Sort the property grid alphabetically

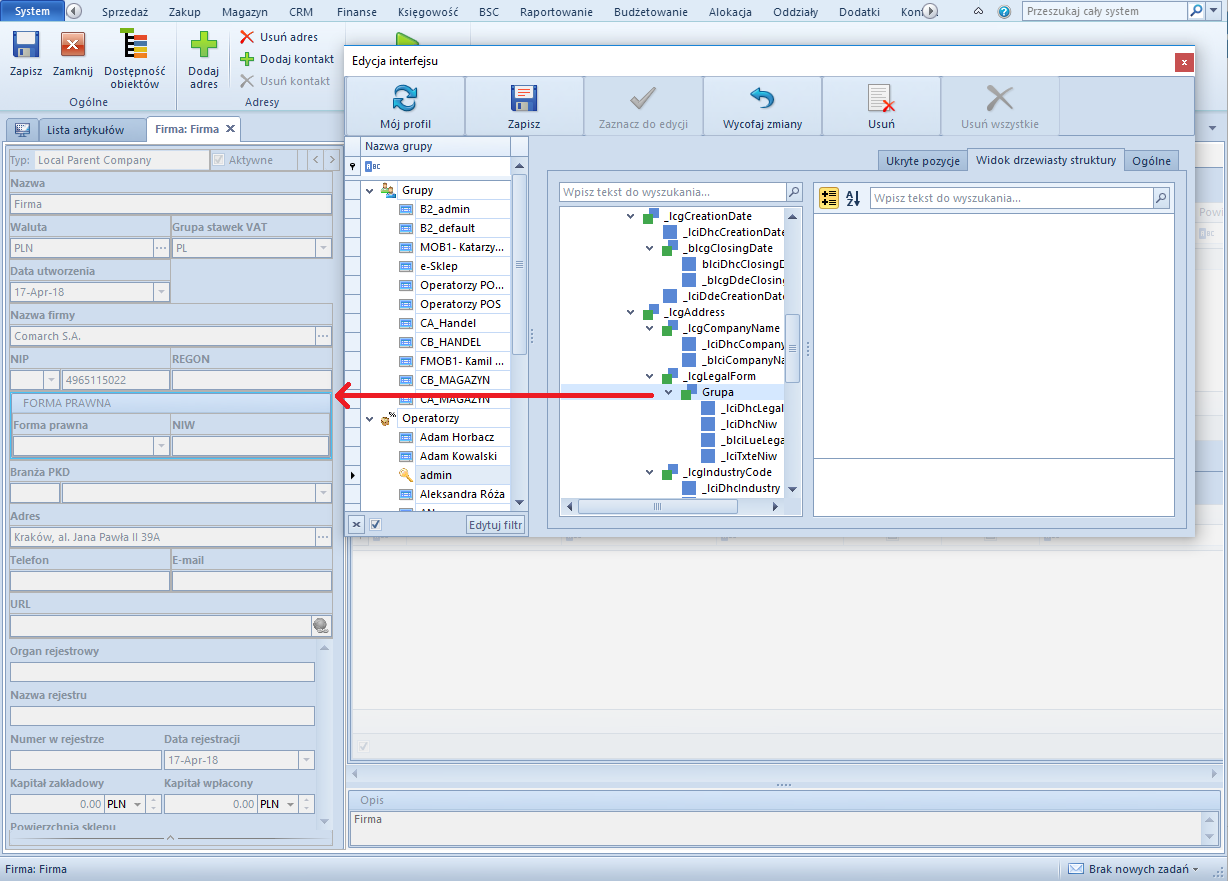pyautogui.click(x=853, y=198)
